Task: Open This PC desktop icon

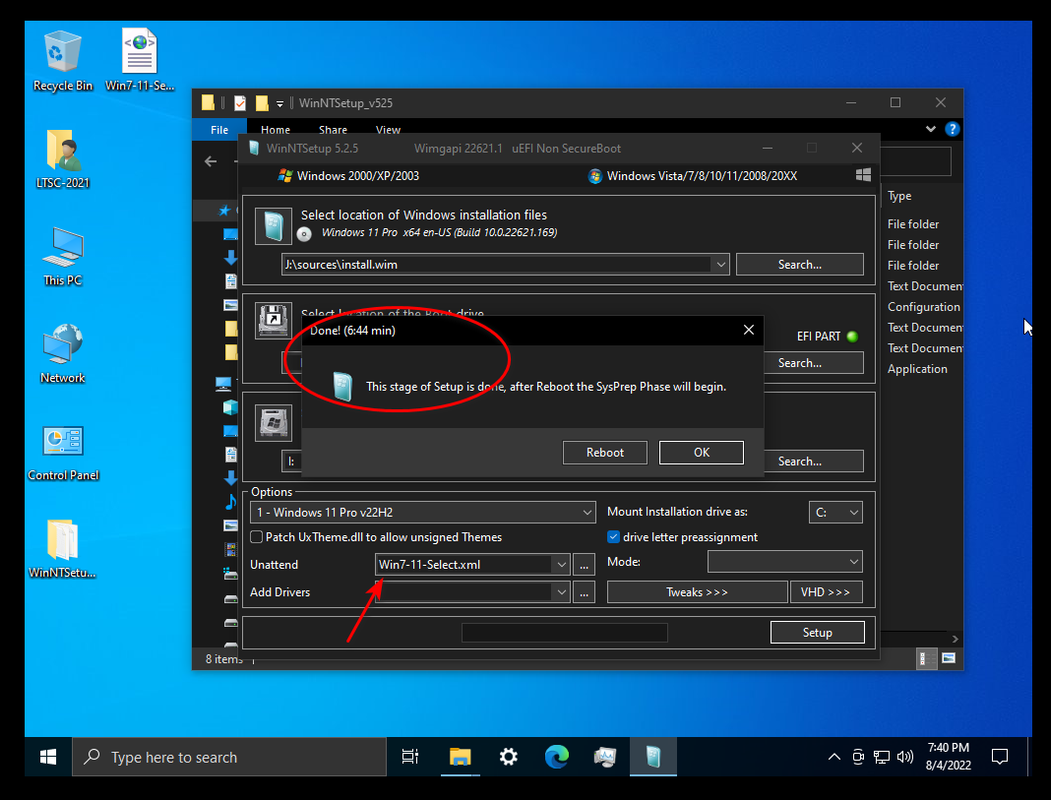Action: tap(62, 257)
